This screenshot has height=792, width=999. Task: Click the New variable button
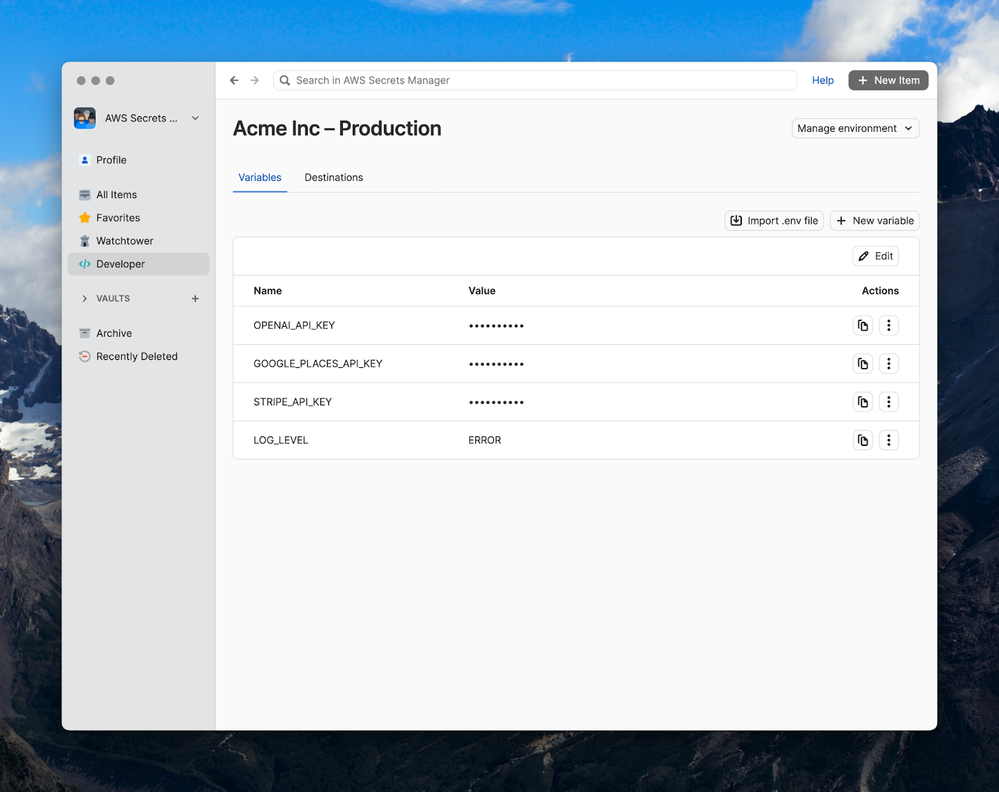coord(874,220)
